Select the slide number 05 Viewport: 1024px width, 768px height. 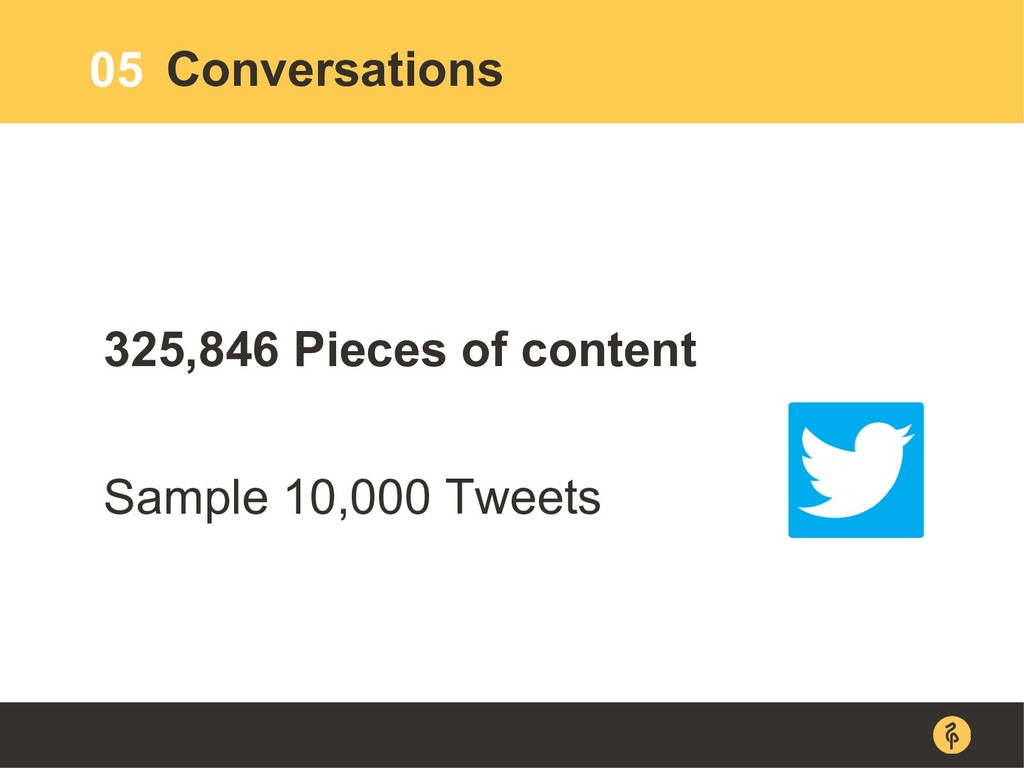pyautogui.click(x=116, y=70)
